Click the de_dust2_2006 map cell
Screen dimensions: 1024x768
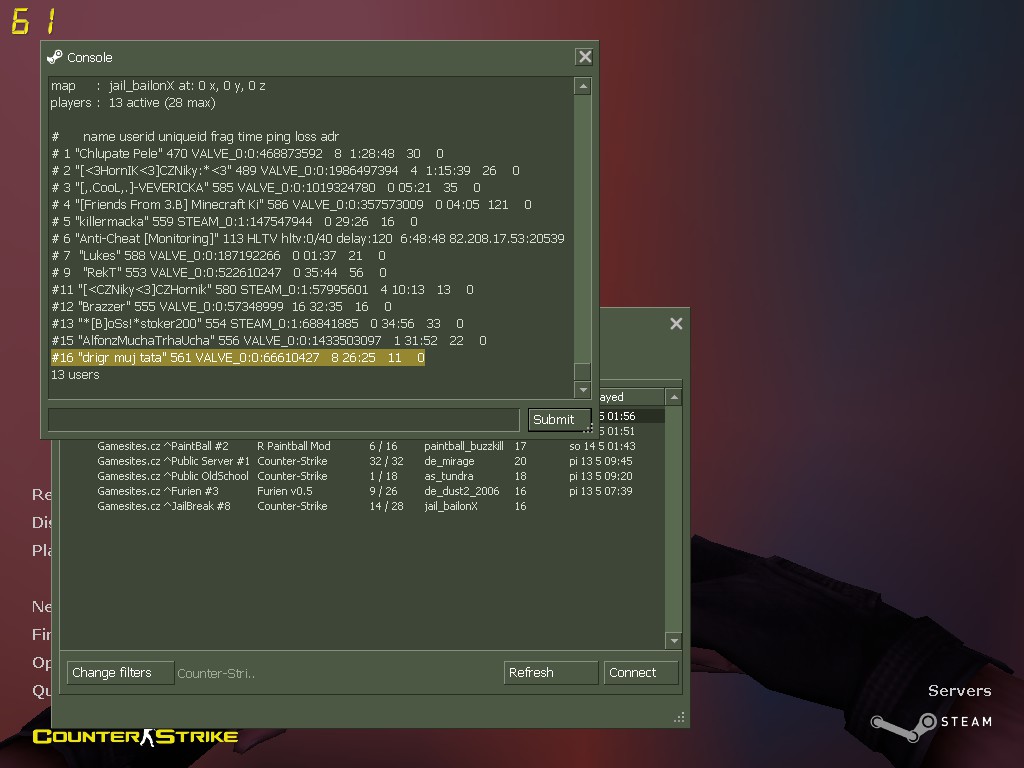(461, 492)
